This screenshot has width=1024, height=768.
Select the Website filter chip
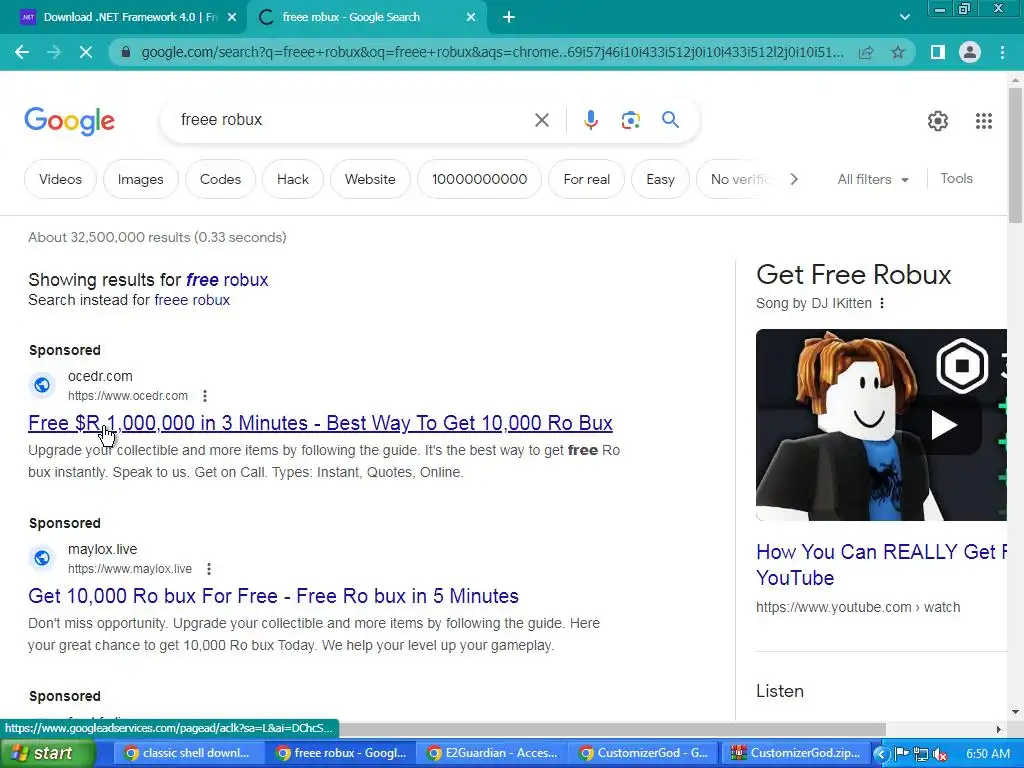[370, 179]
